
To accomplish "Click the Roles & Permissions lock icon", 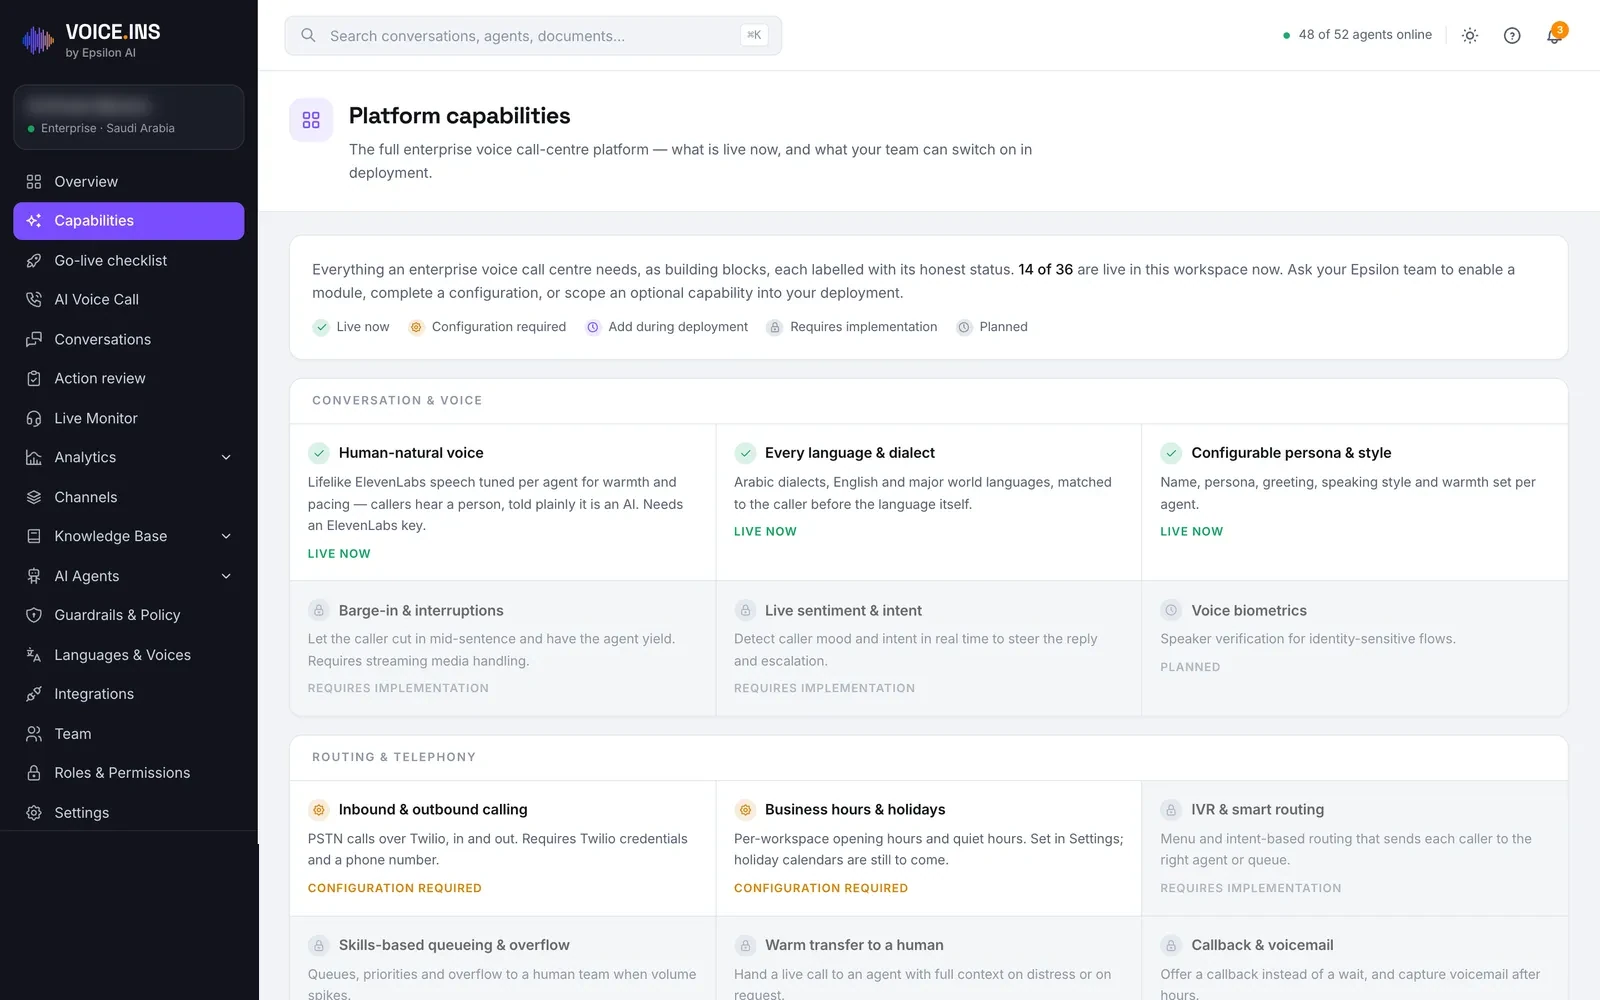I will [x=34, y=774].
